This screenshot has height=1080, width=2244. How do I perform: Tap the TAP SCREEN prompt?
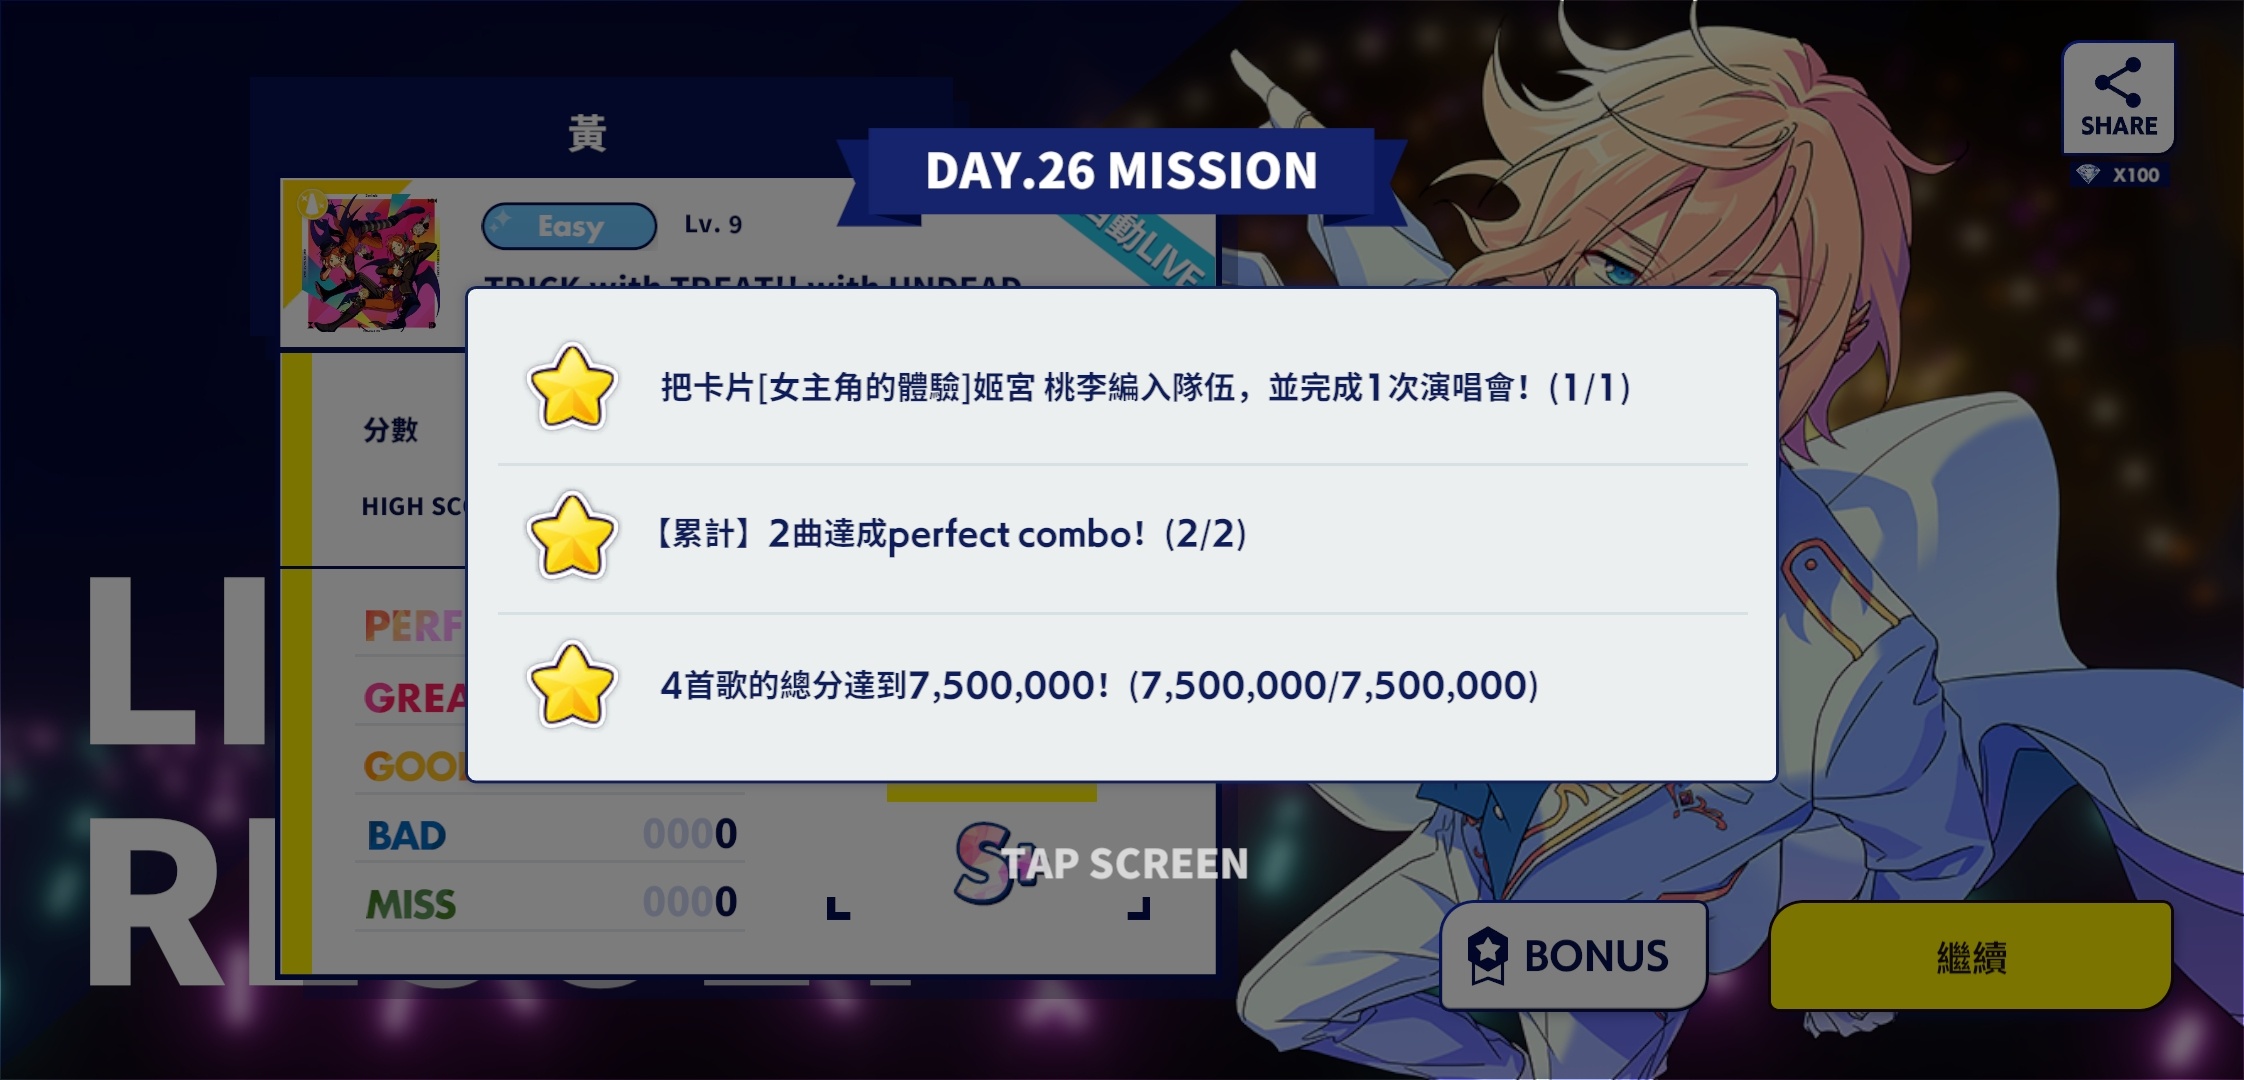(x=1125, y=864)
